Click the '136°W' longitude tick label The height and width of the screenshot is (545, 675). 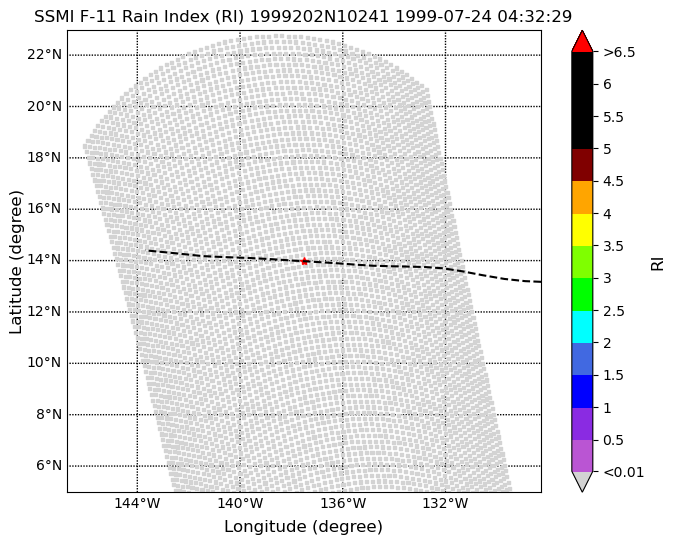pos(343,503)
